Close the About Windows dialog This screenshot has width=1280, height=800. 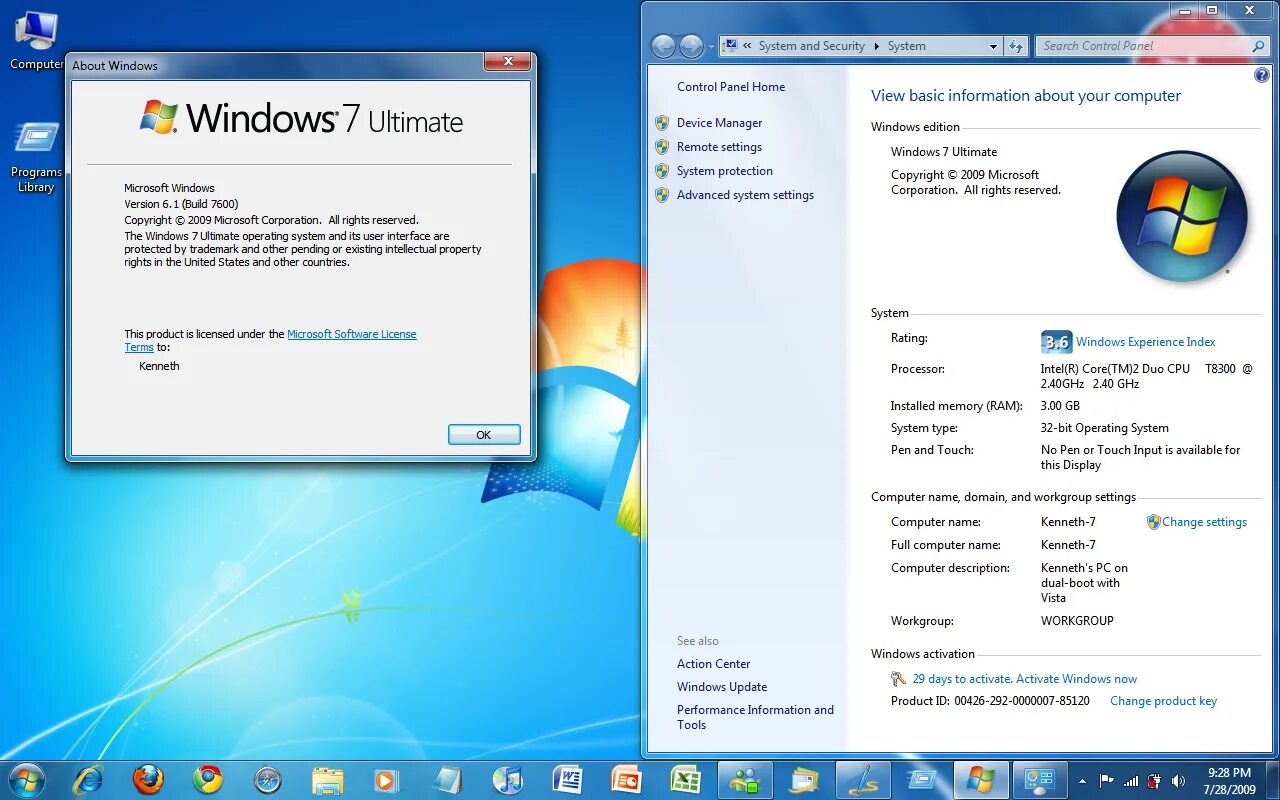(507, 62)
